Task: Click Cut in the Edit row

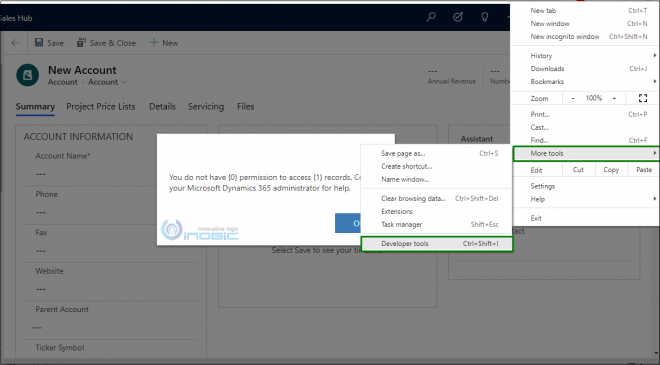Action: (578, 170)
